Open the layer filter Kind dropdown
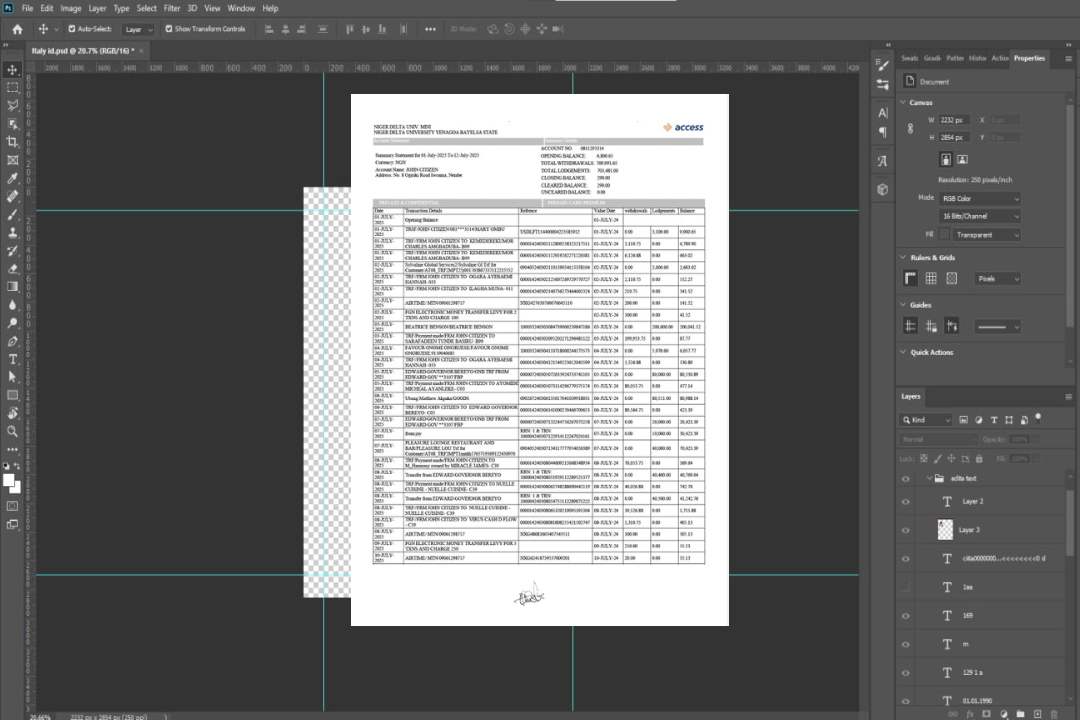The height and width of the screenshot is (720, 1080). (x=926, y=420)
